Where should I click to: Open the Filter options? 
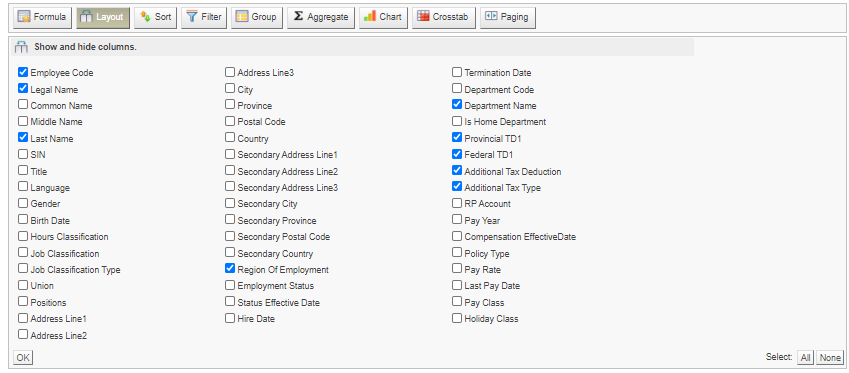pyautogui.click(x=204, y=17)
